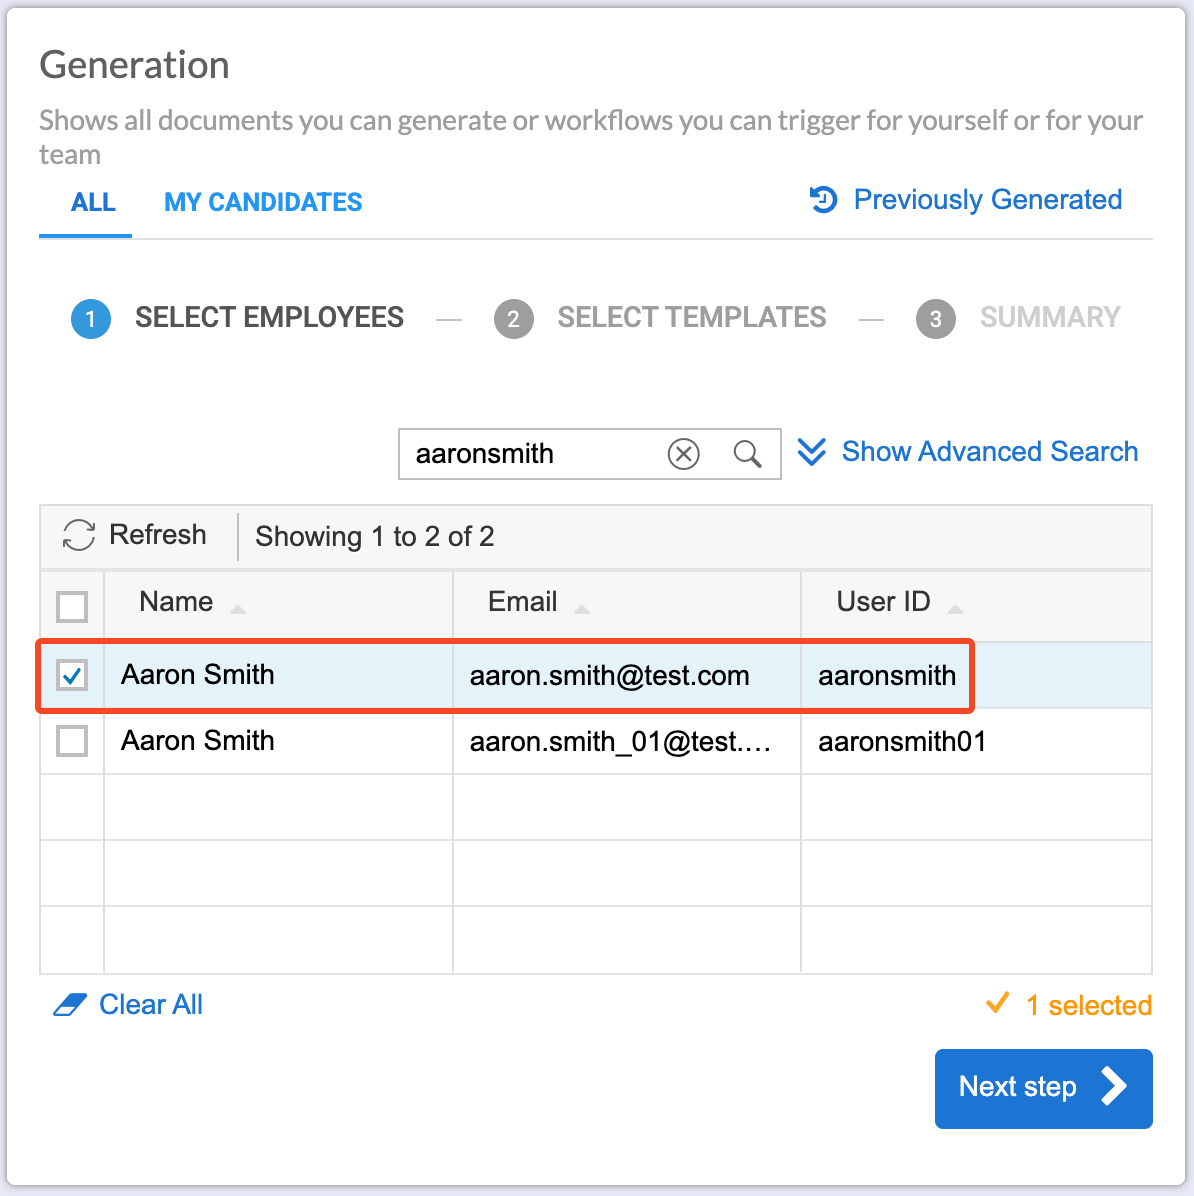Click the Refresh circular arrows icon

click(x=79, y=535)
